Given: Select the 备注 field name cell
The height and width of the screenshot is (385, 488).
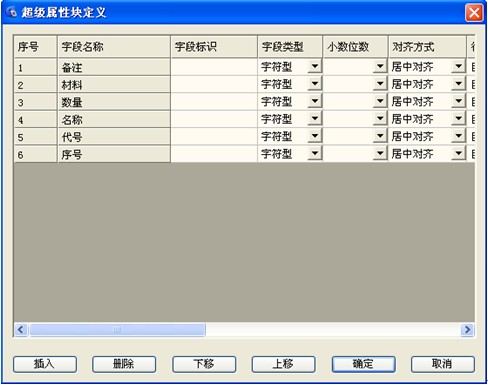Looking at the screenshot, I should pyautogui.click(x=114, y=67).
